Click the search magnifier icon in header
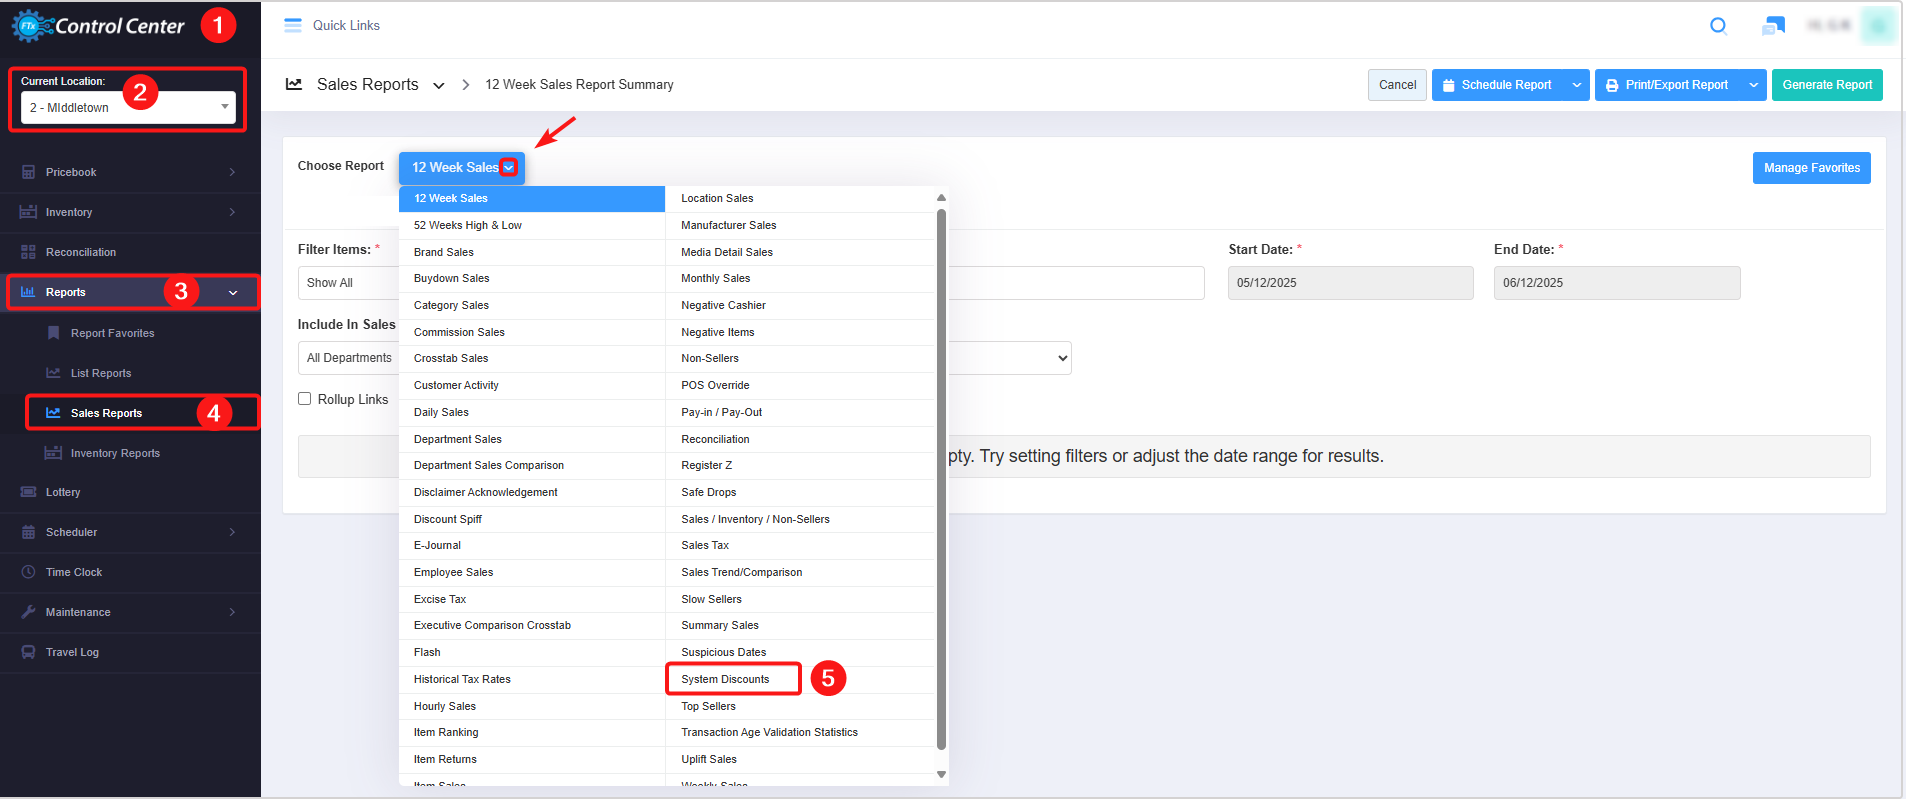Viewport: 1906px width, 799px height. tap(1718, 26)
